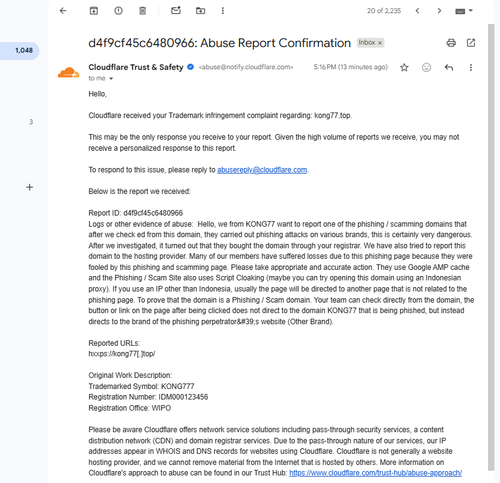This screenshot has width=500, height=483.
Task: Reply to Cloudflare Trust & Safety
Action: tap(449, 67)
